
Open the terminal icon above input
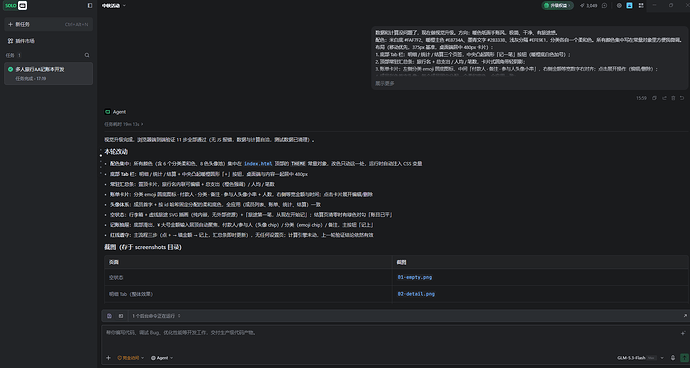click(121, 316)
